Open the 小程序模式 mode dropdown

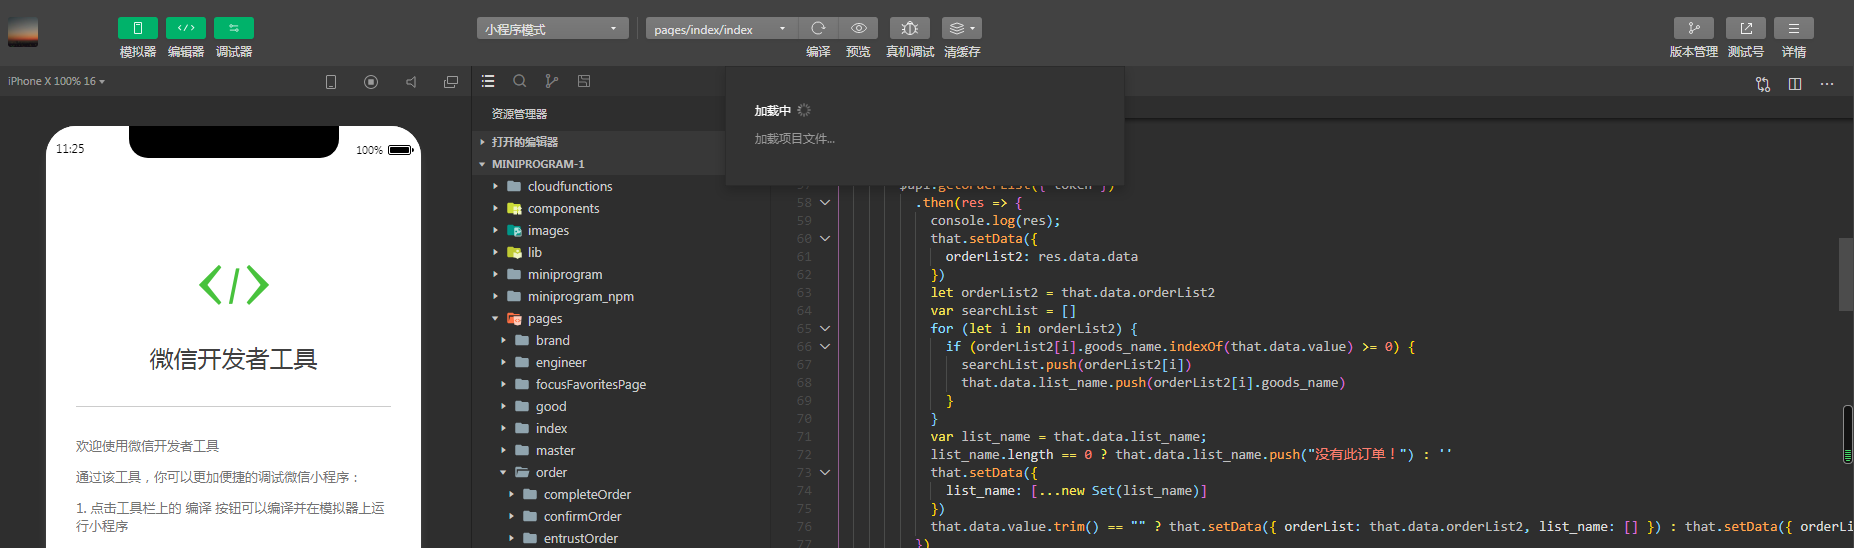pos(552,29)
